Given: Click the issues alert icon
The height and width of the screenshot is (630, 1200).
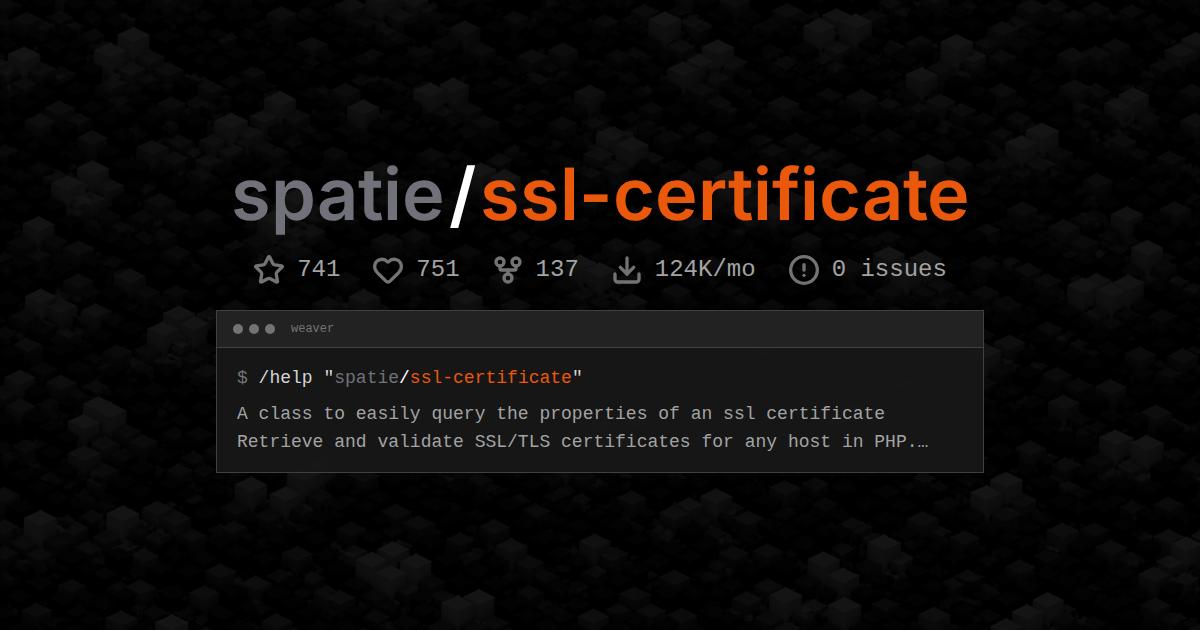Looking at the screenshot, I should pos(803,268).
